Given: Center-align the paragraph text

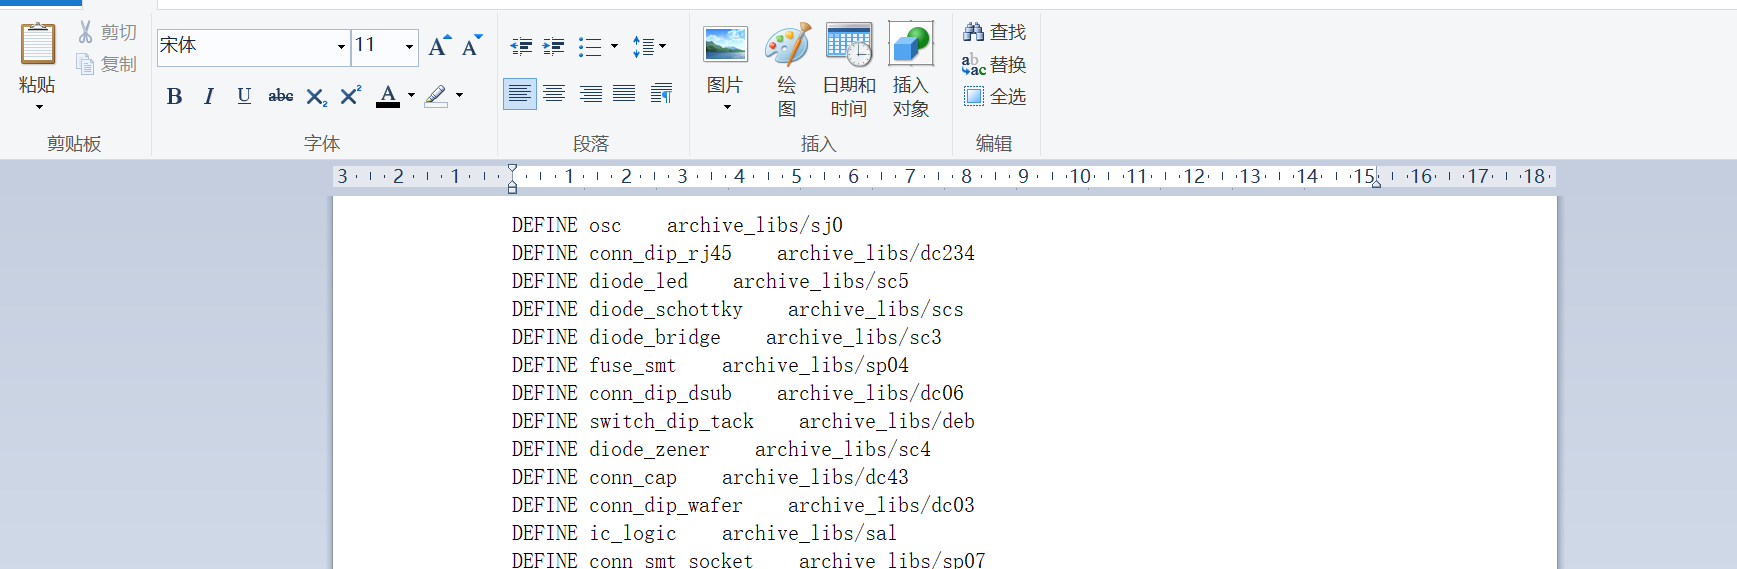Looking at the screenshot, I should click(x=554, y=94).
